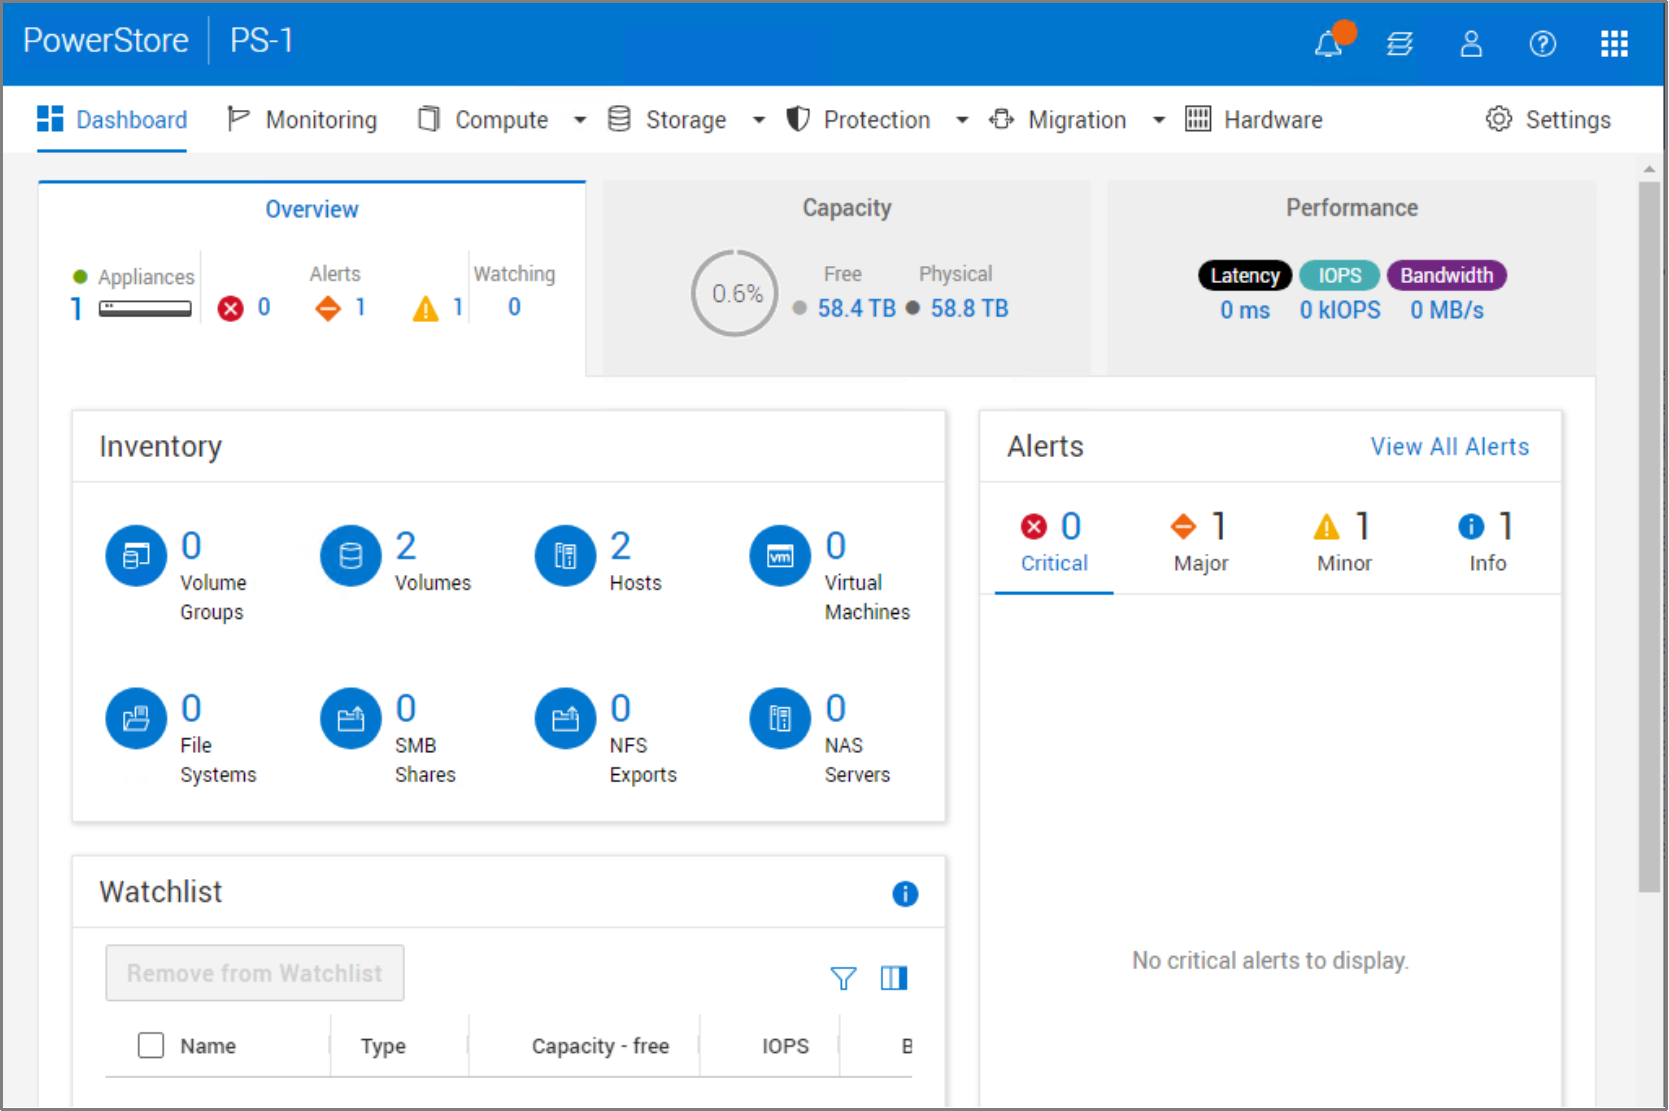Image resolution: width=1669 pixels, height=1111 pixels.
Task: Click the Watchlist info icon
Action: [905, 893]
